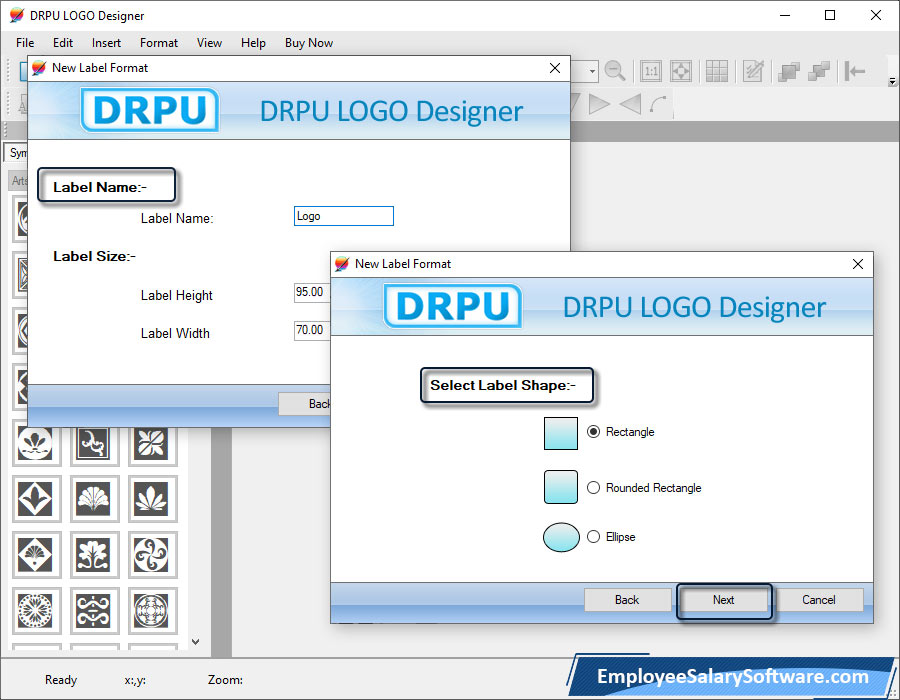Pick the double mirrored scroll symbol
This screenshot has height=700, width=900.
pos(94,610)
